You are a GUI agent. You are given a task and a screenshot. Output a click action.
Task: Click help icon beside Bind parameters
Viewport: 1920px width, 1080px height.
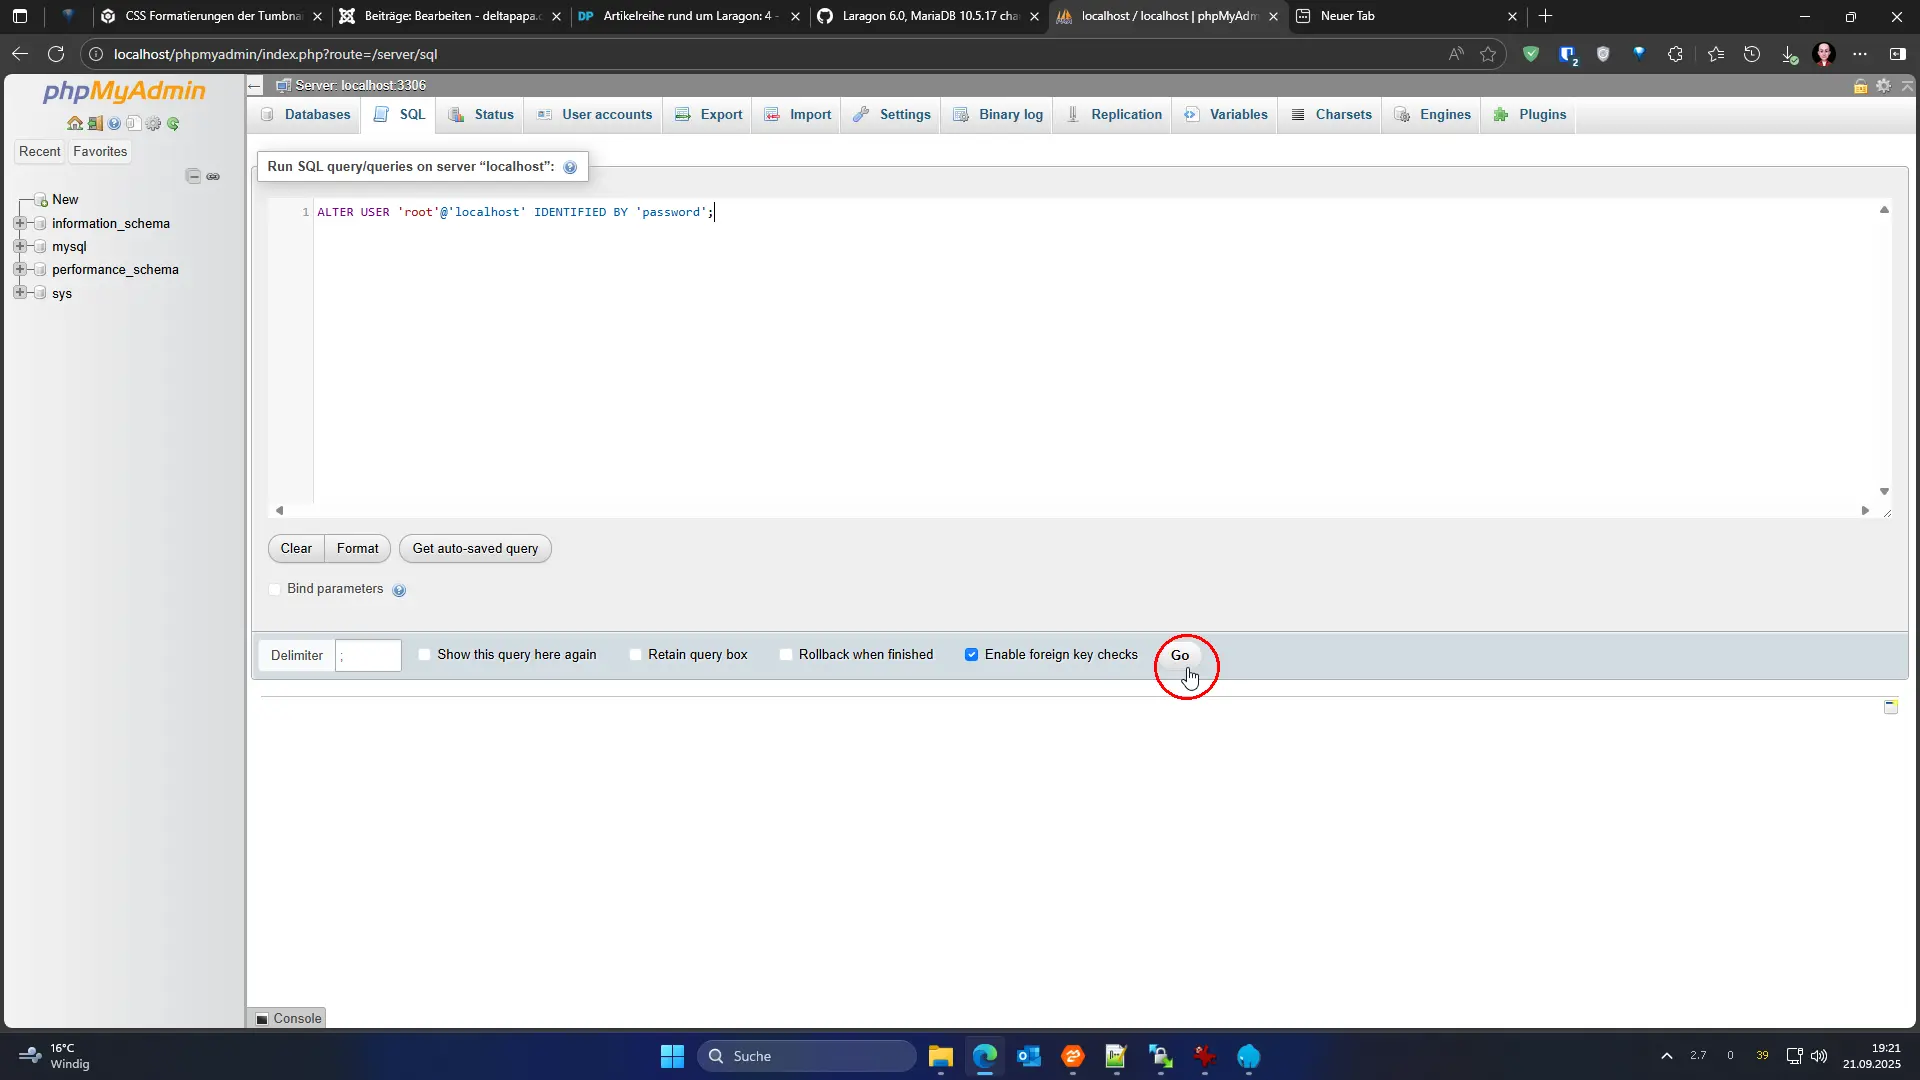point(399,590)
